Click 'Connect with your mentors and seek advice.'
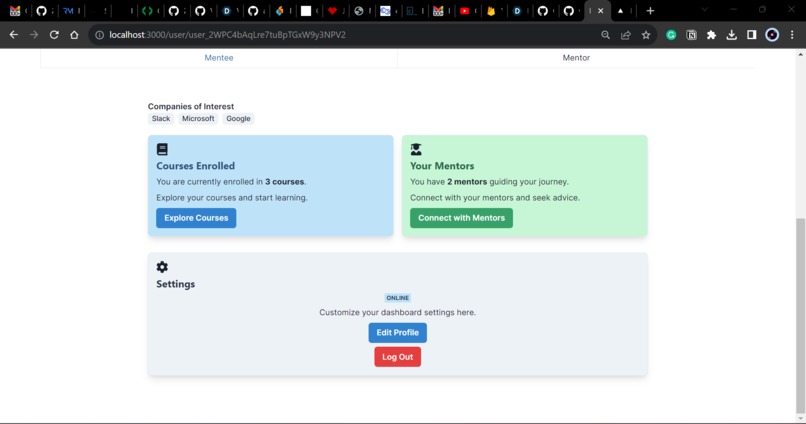The width and height of the screenshot is (806, 424). [x=495, y=198]
